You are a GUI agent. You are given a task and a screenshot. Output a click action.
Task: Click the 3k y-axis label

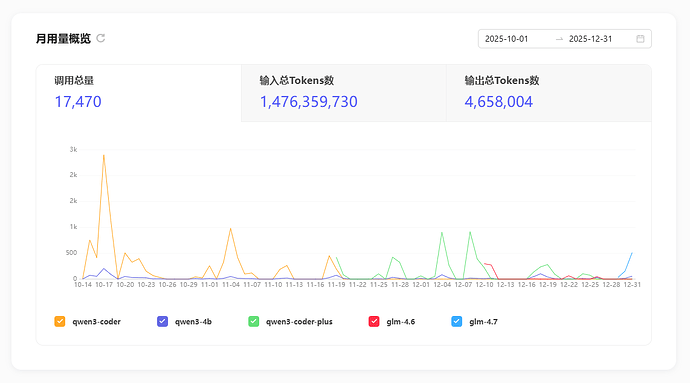click(x=73, y=150)
